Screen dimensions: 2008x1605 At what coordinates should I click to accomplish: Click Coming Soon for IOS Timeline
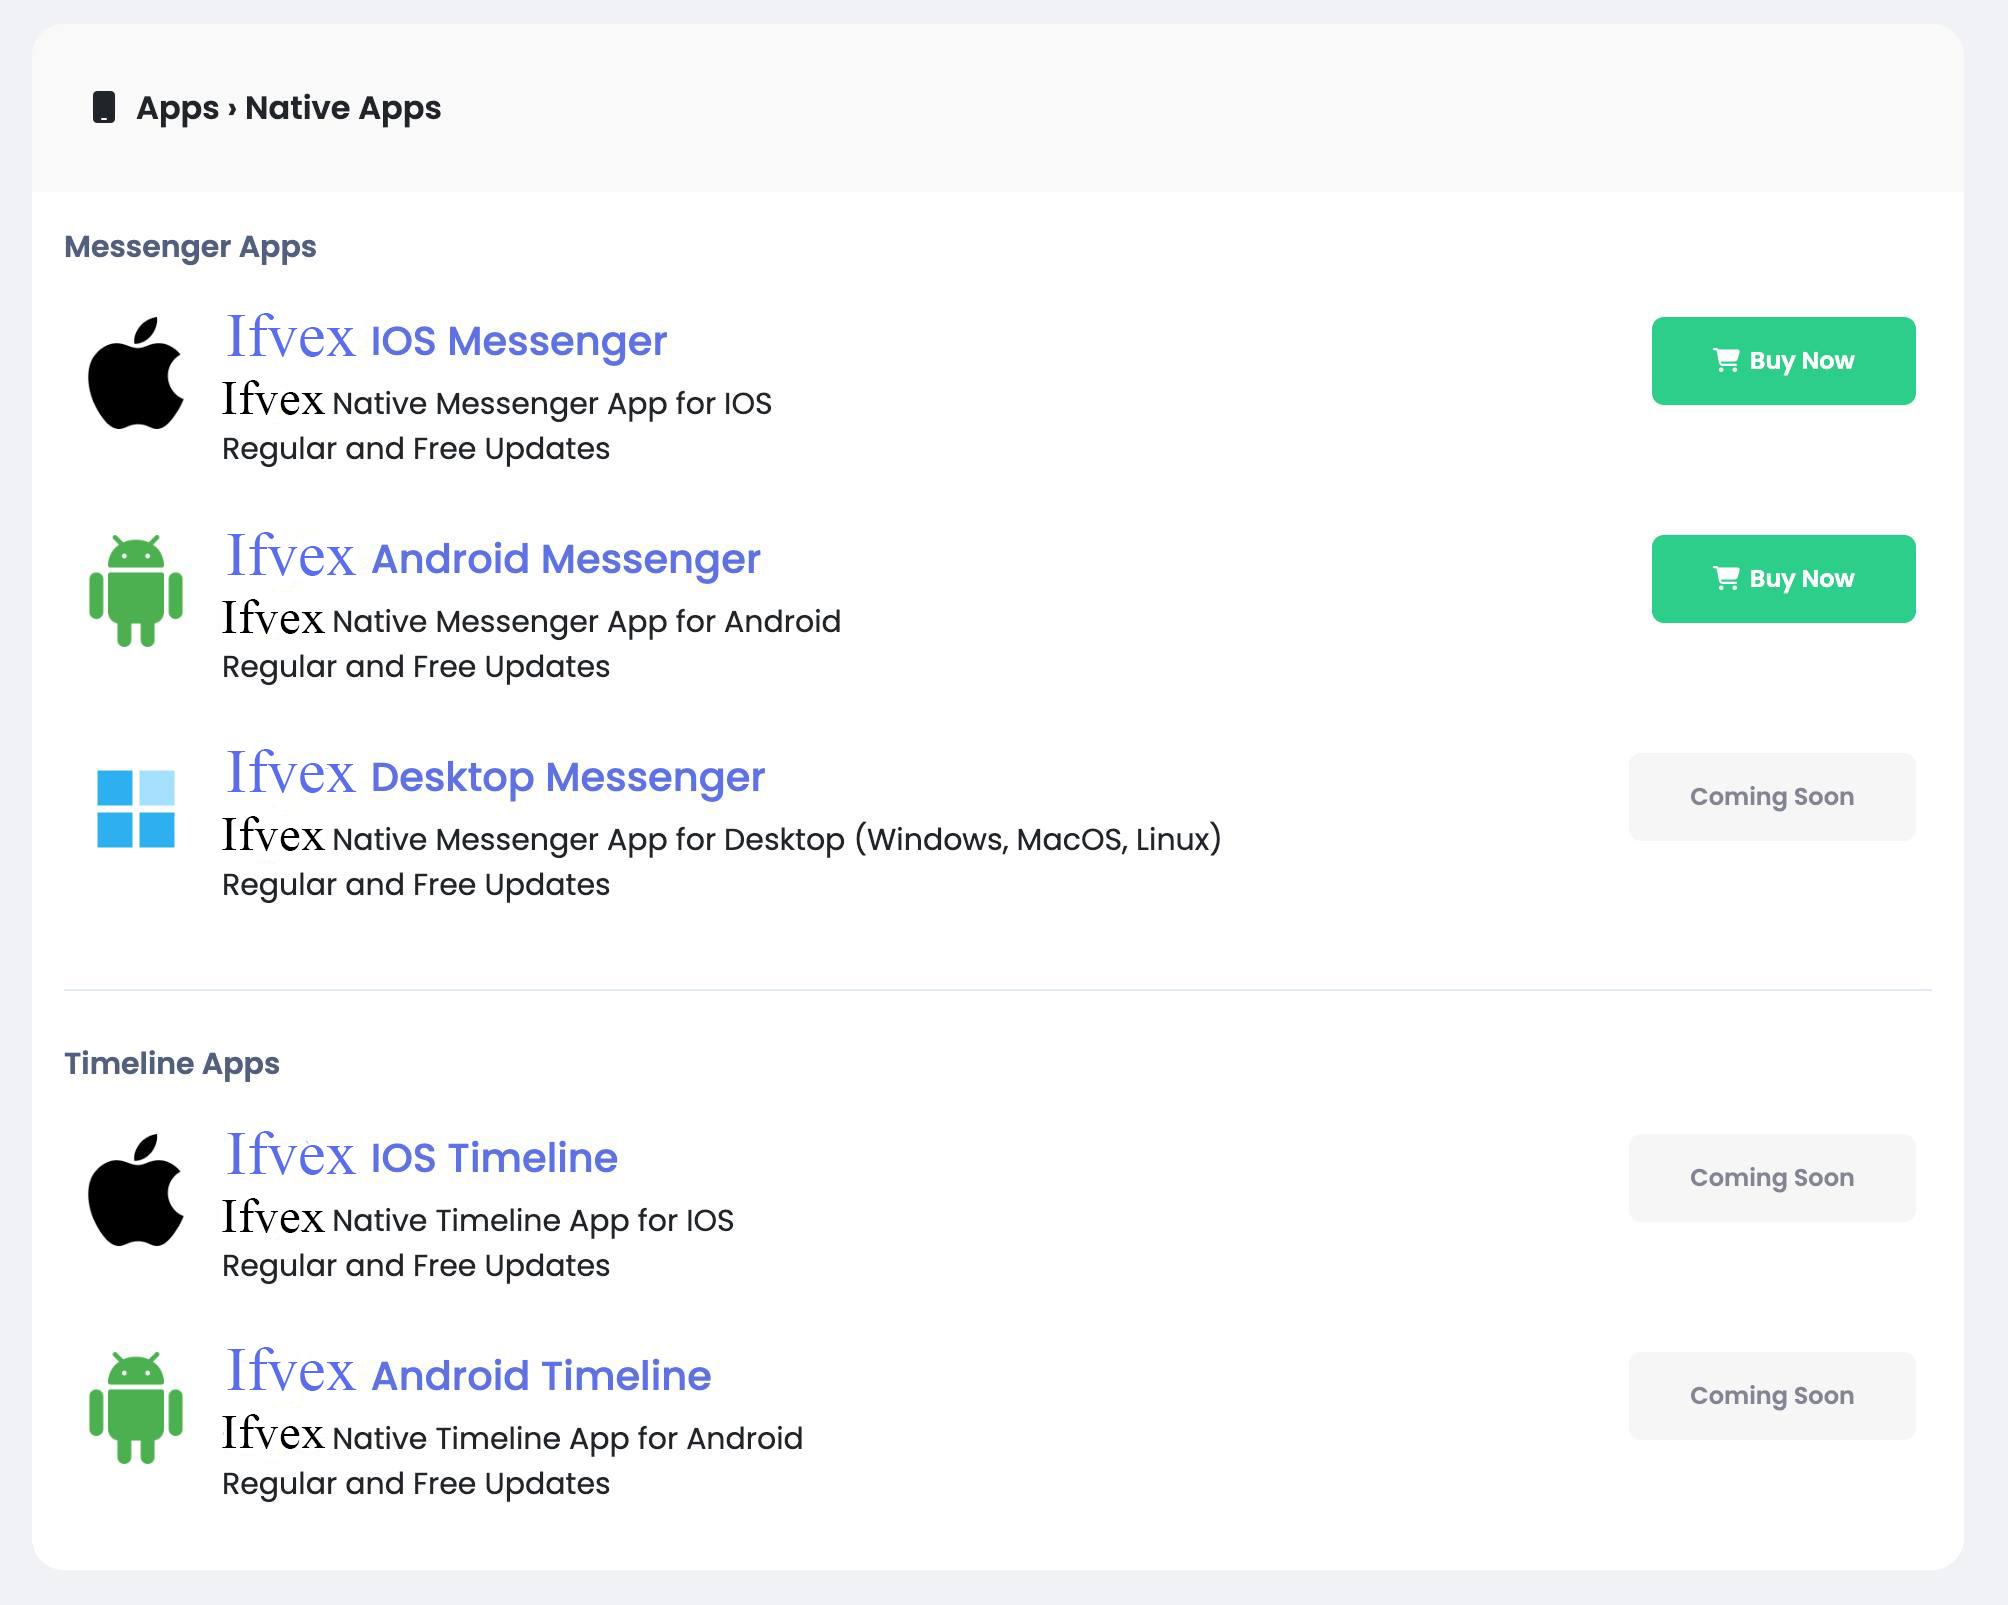tap(1771, 1178)
